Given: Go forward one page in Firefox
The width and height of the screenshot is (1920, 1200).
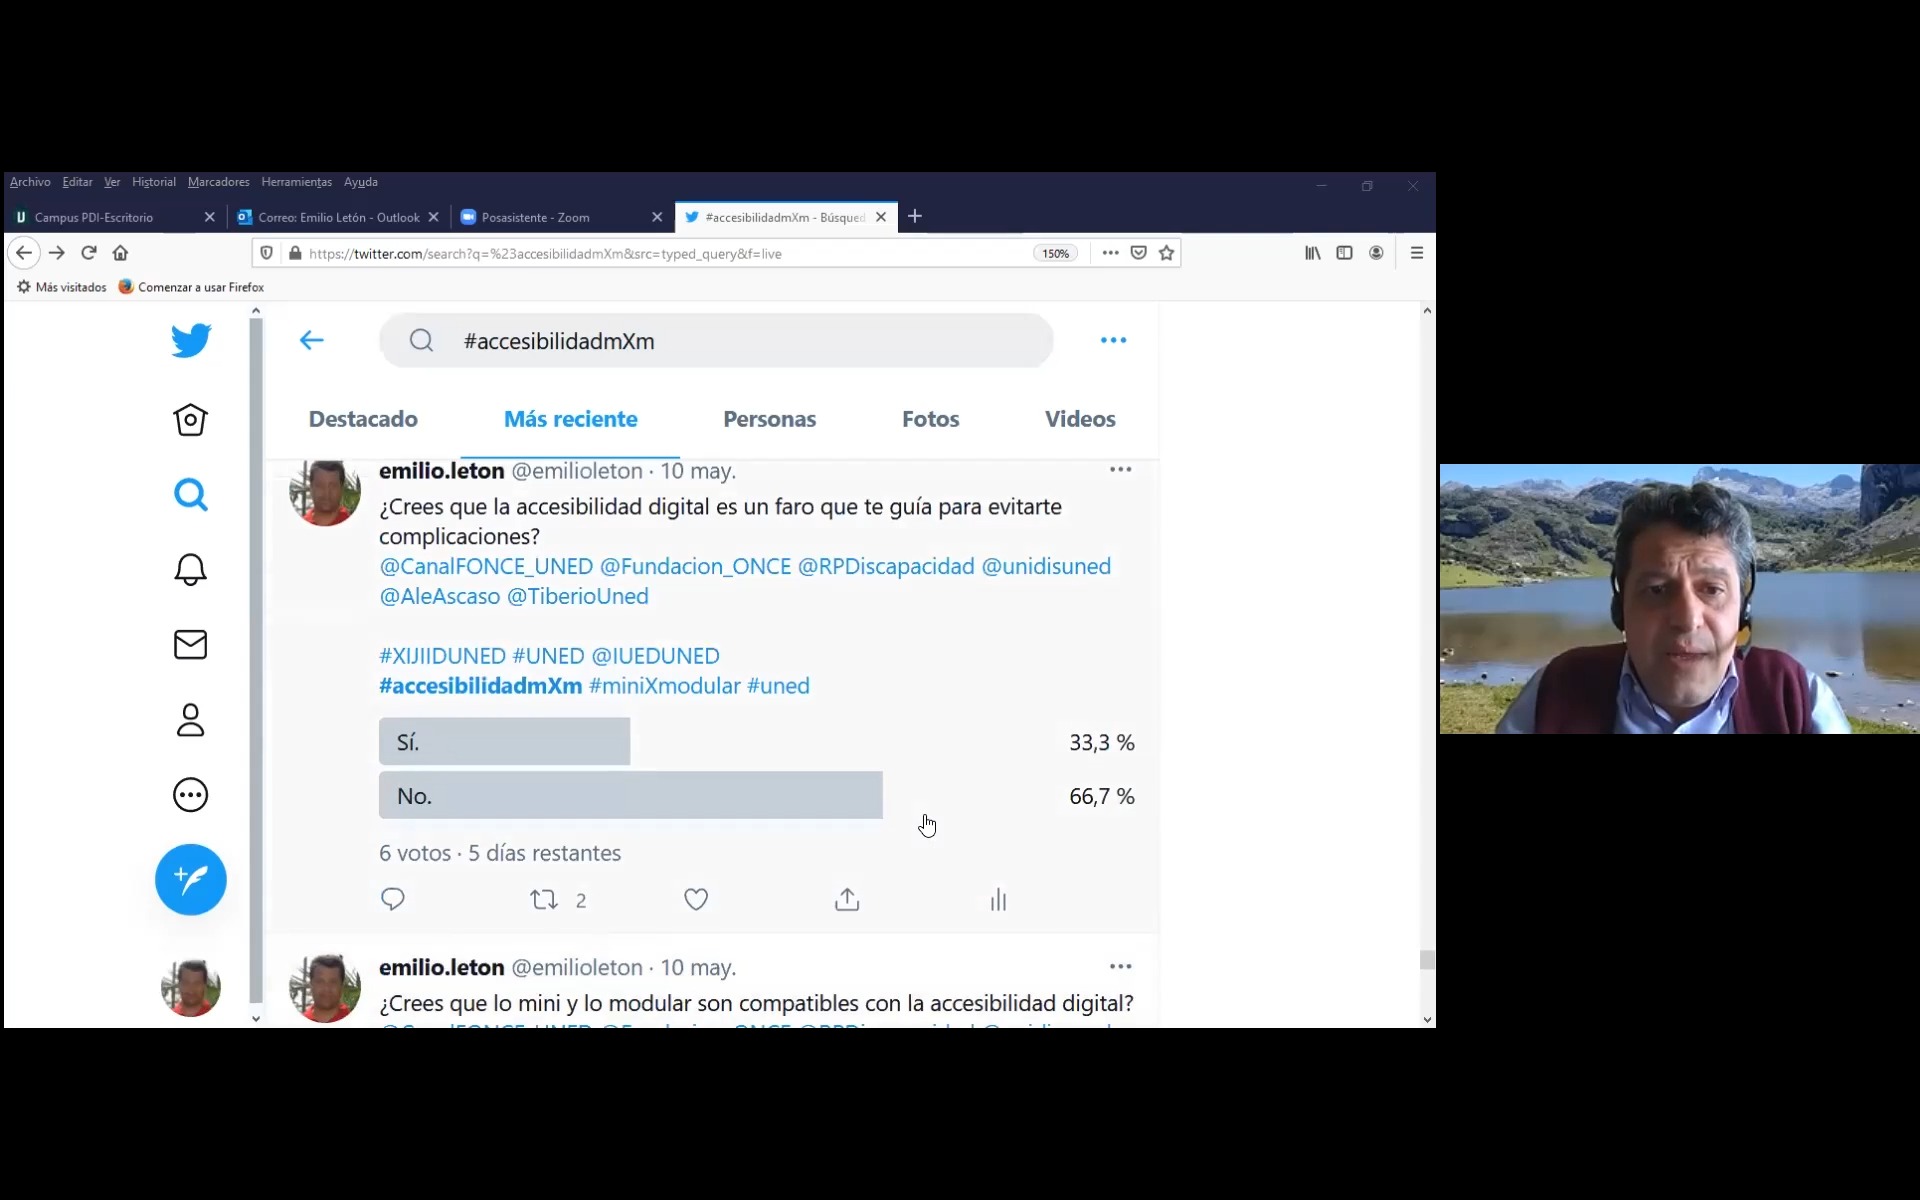Looking at the screenshot, I should pyautogui.click(x=57, y=253).
